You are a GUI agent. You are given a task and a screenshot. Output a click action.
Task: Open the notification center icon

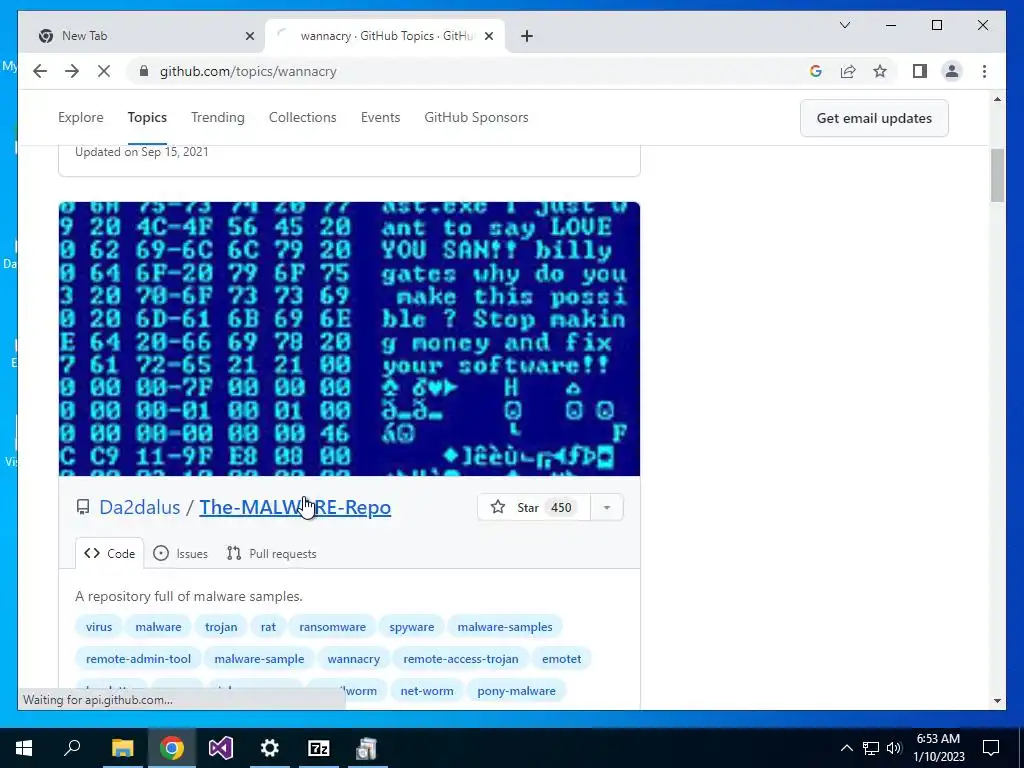tap(991, 748)
